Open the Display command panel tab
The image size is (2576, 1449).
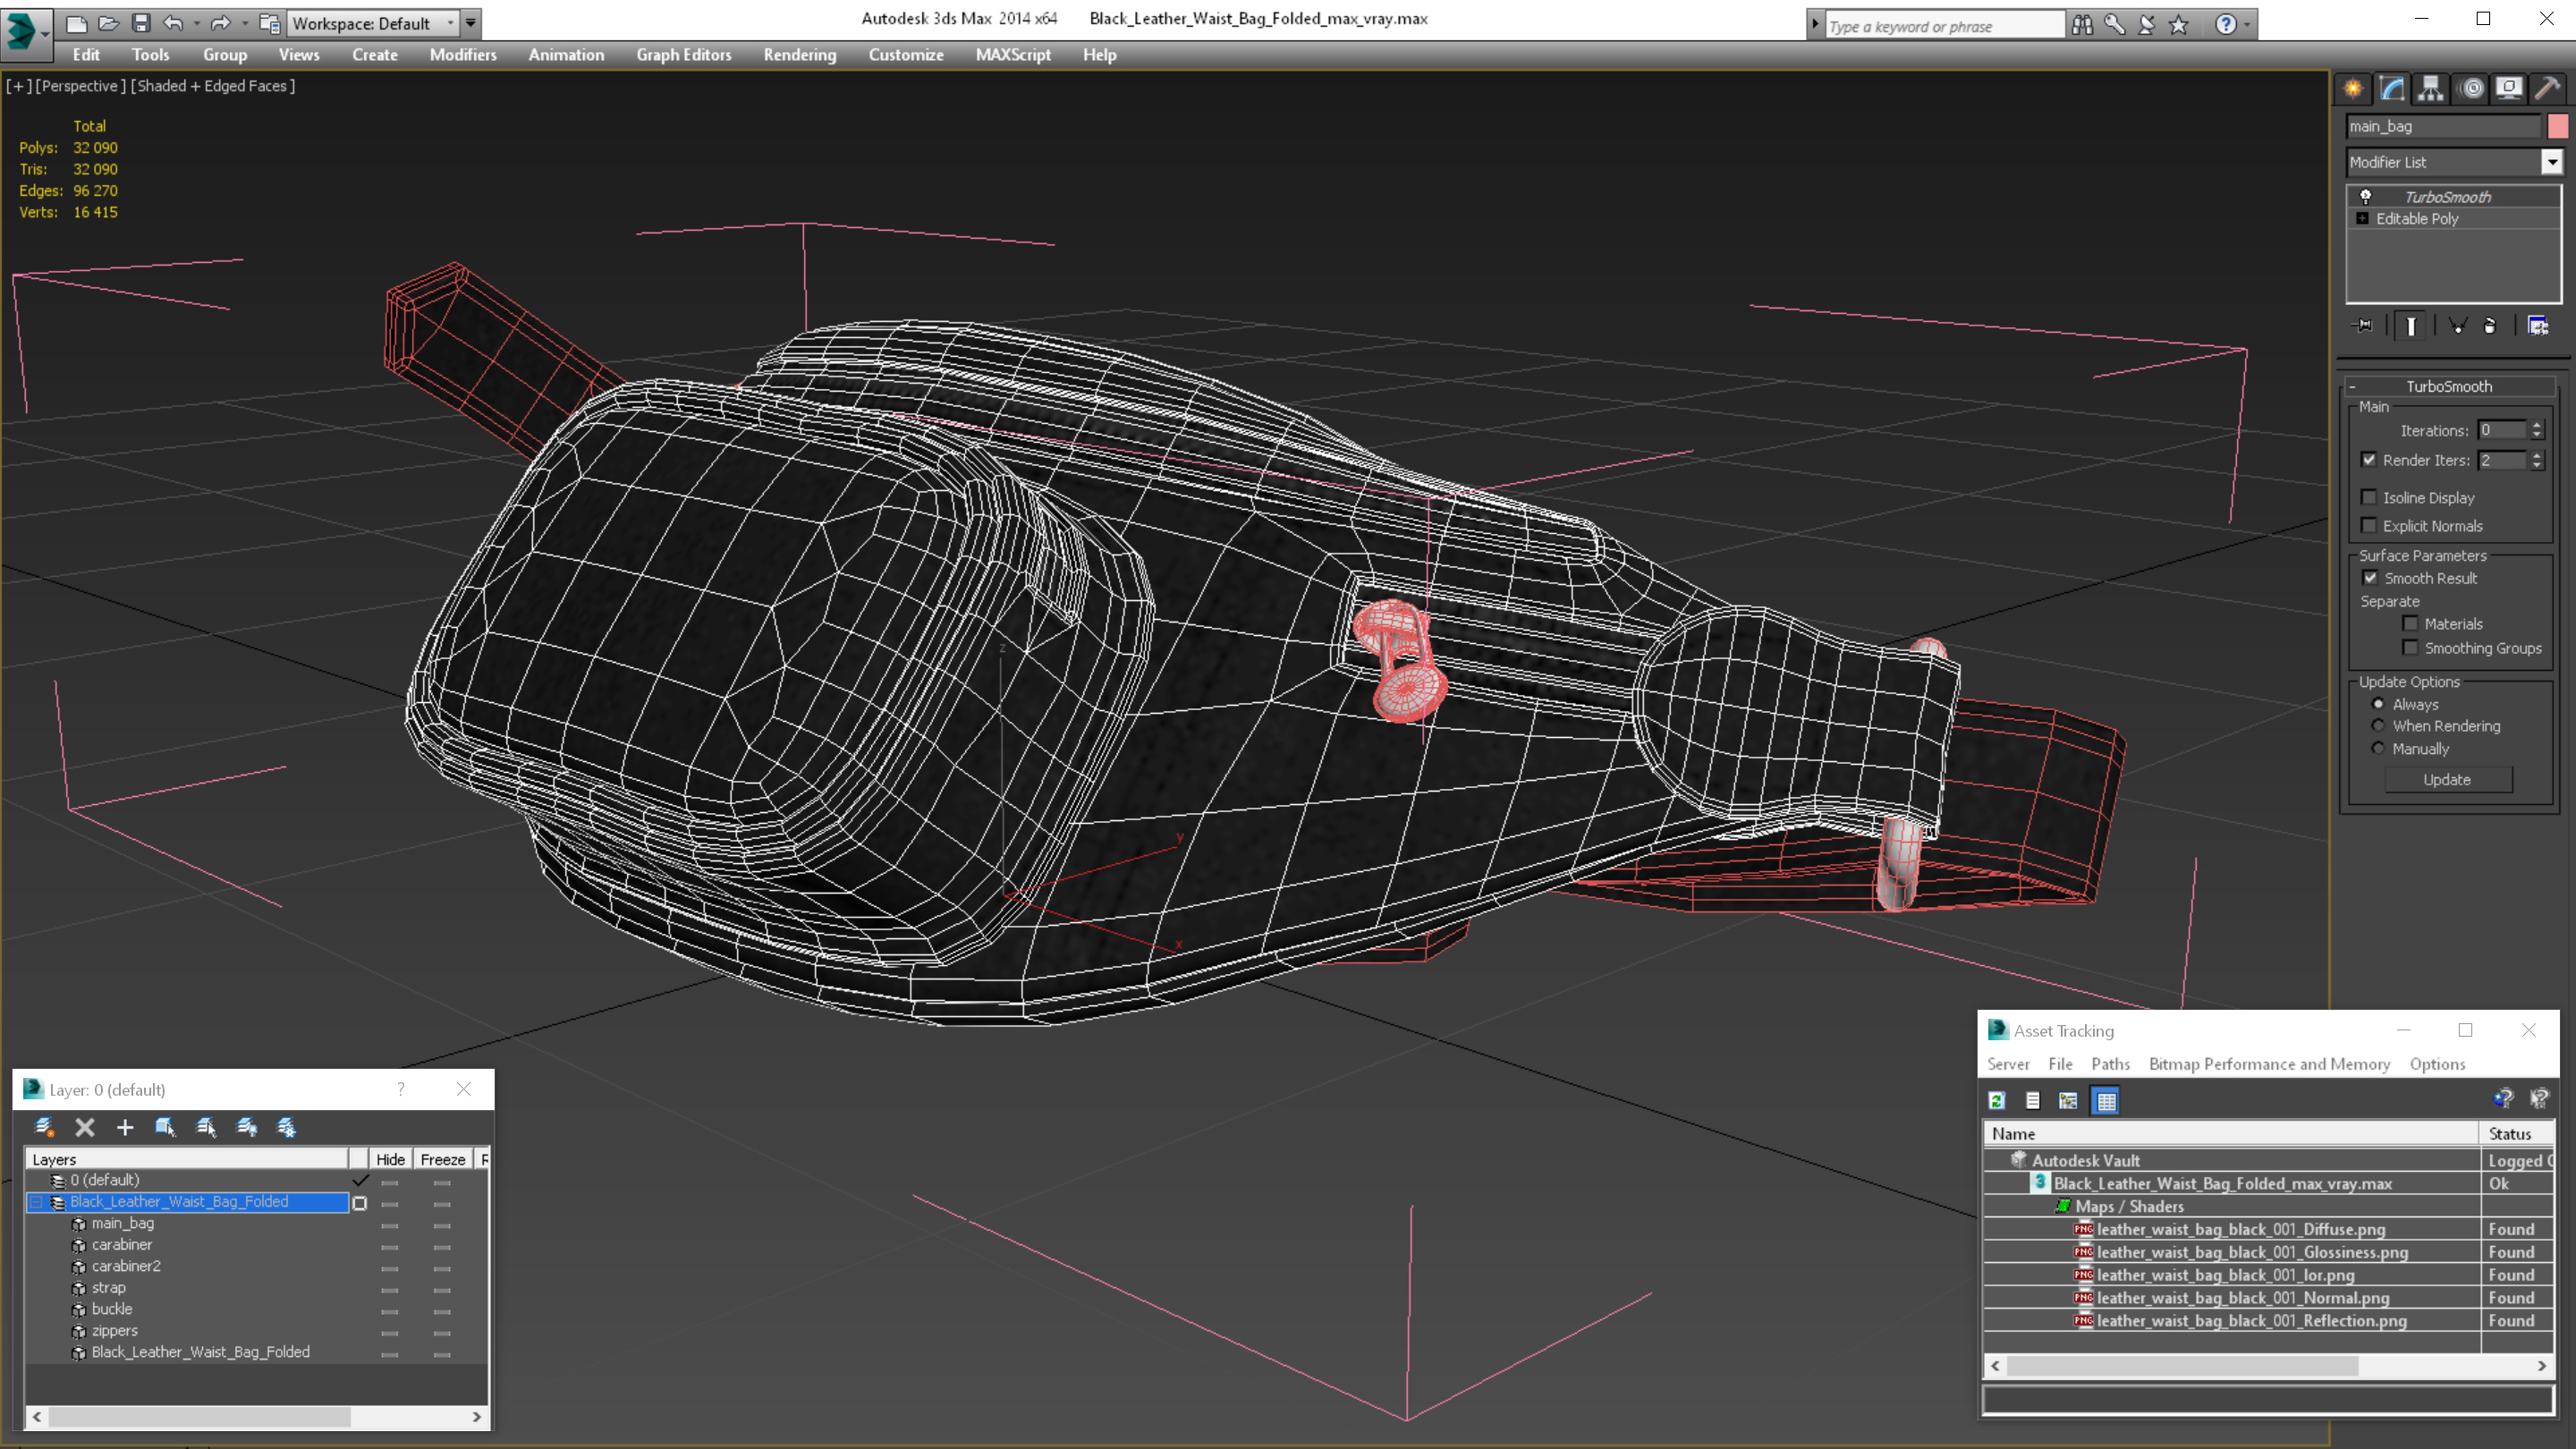2509,89
